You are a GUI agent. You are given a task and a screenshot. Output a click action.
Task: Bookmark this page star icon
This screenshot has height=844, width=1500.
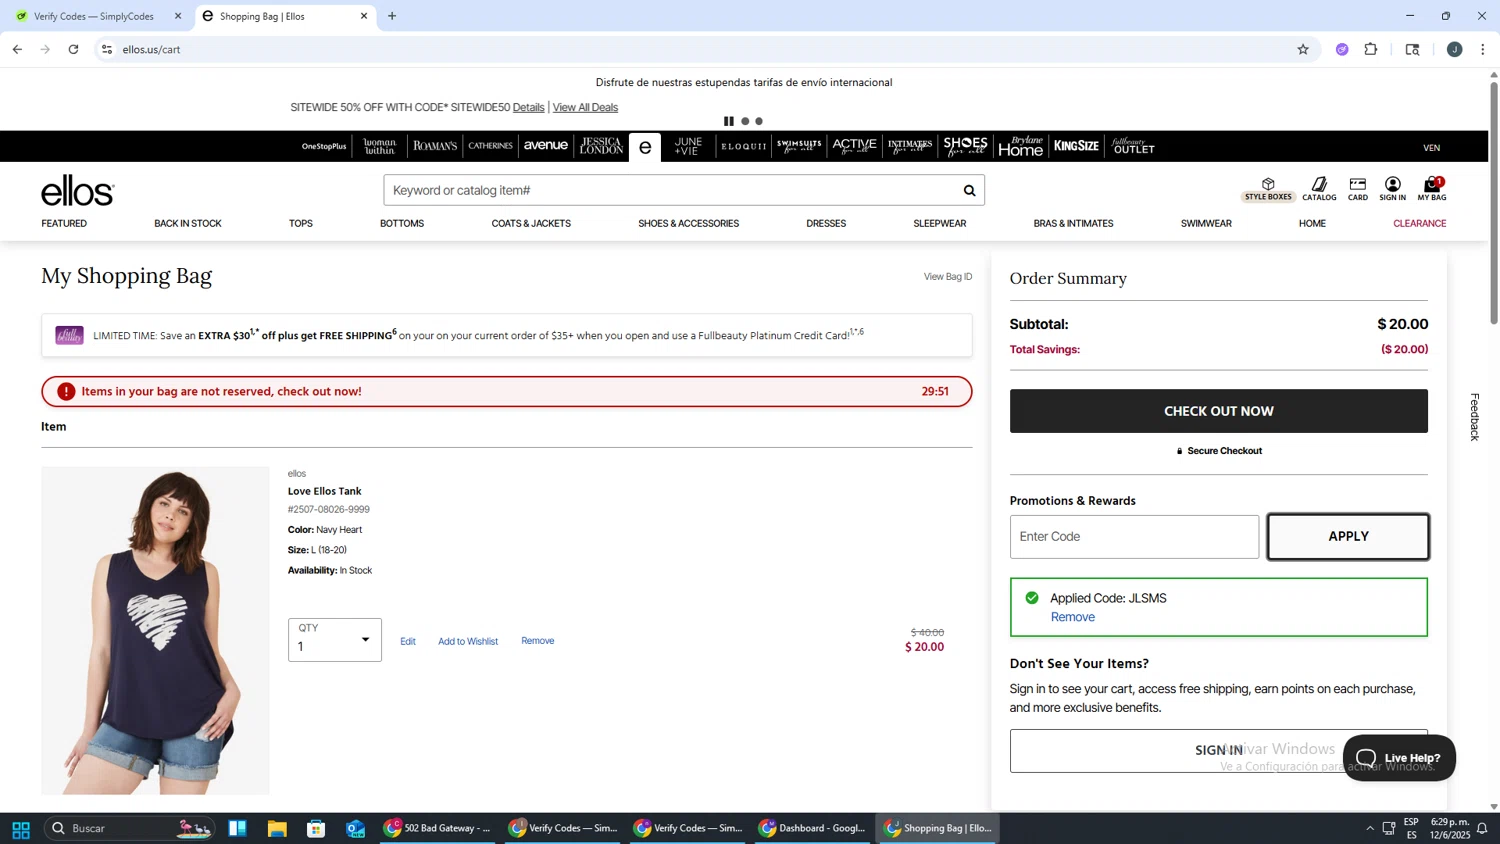(x=1303, y=49)
